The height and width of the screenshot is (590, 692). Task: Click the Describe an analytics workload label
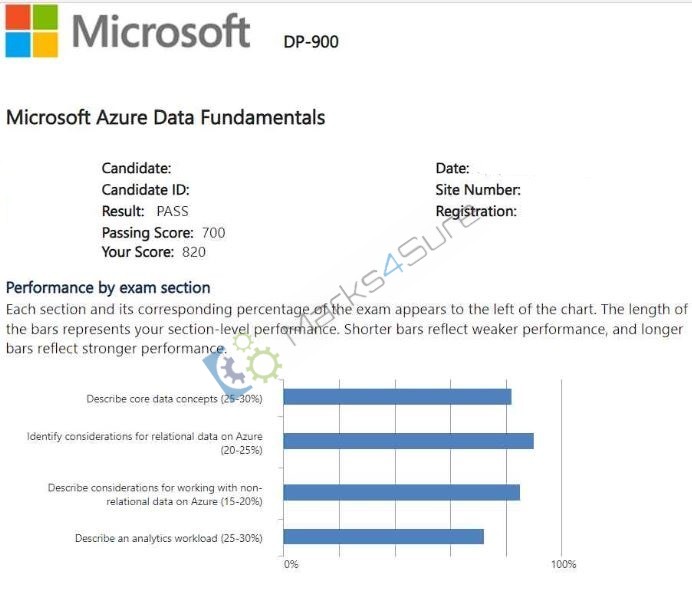169,538
